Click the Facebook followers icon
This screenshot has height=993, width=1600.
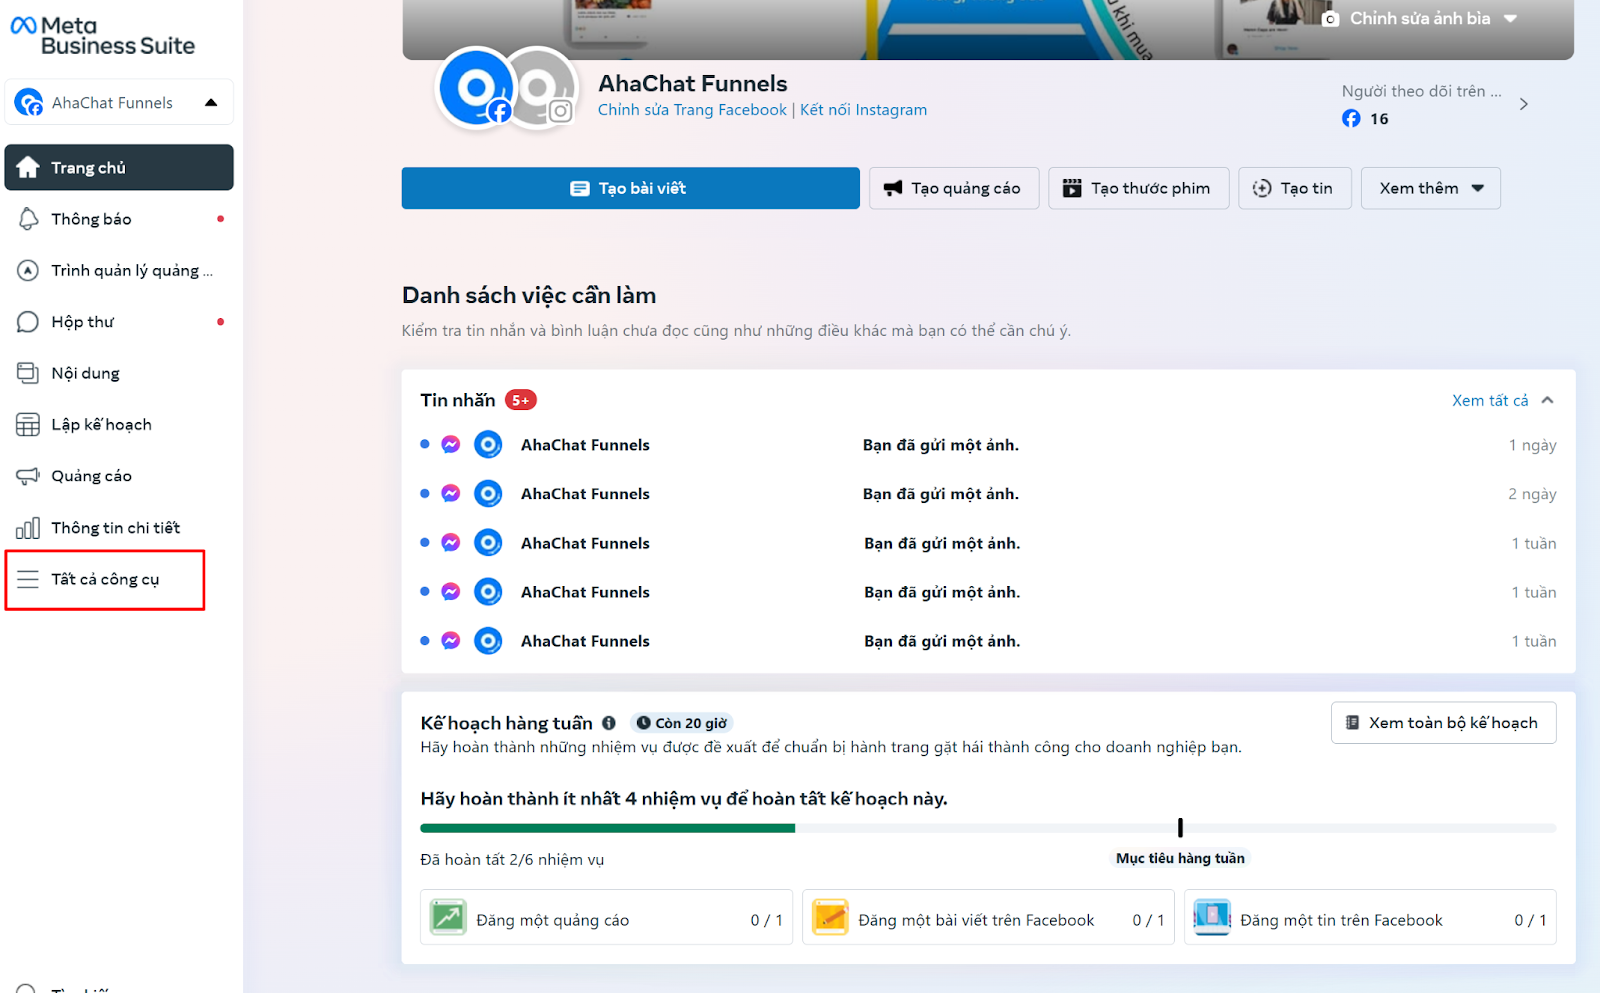click(1351, 118)
